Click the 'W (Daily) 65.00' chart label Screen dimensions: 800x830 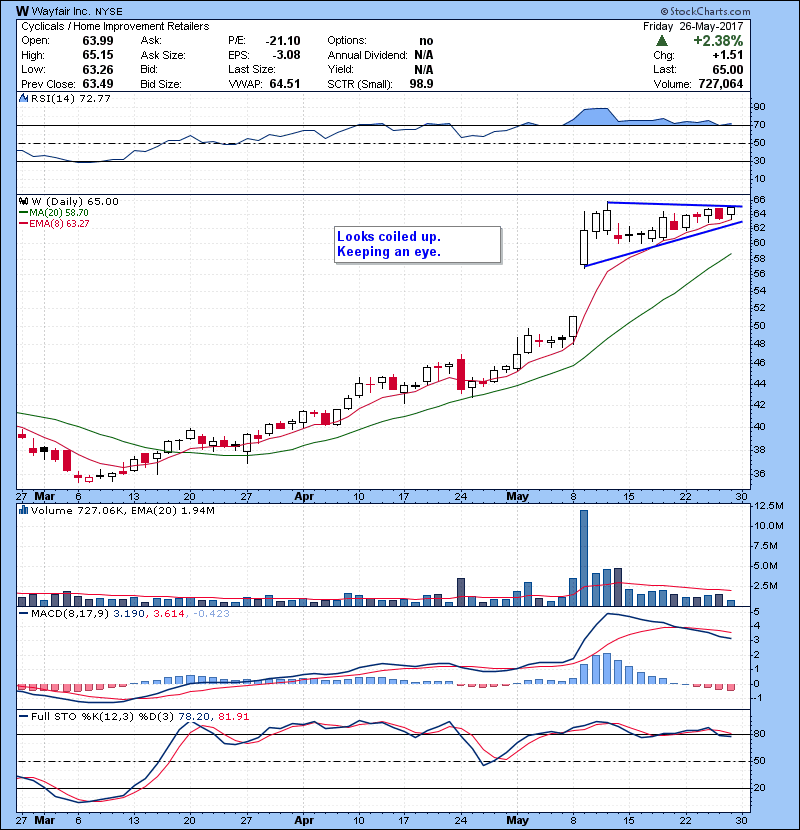75,201
